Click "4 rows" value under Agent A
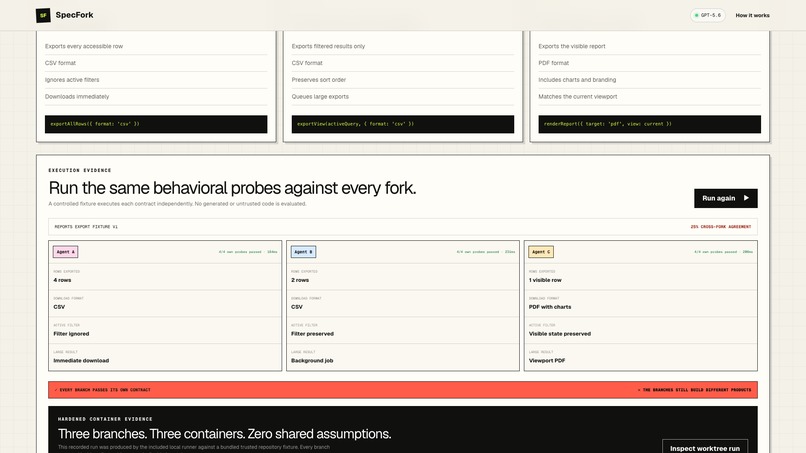 (x=62, y=280)
